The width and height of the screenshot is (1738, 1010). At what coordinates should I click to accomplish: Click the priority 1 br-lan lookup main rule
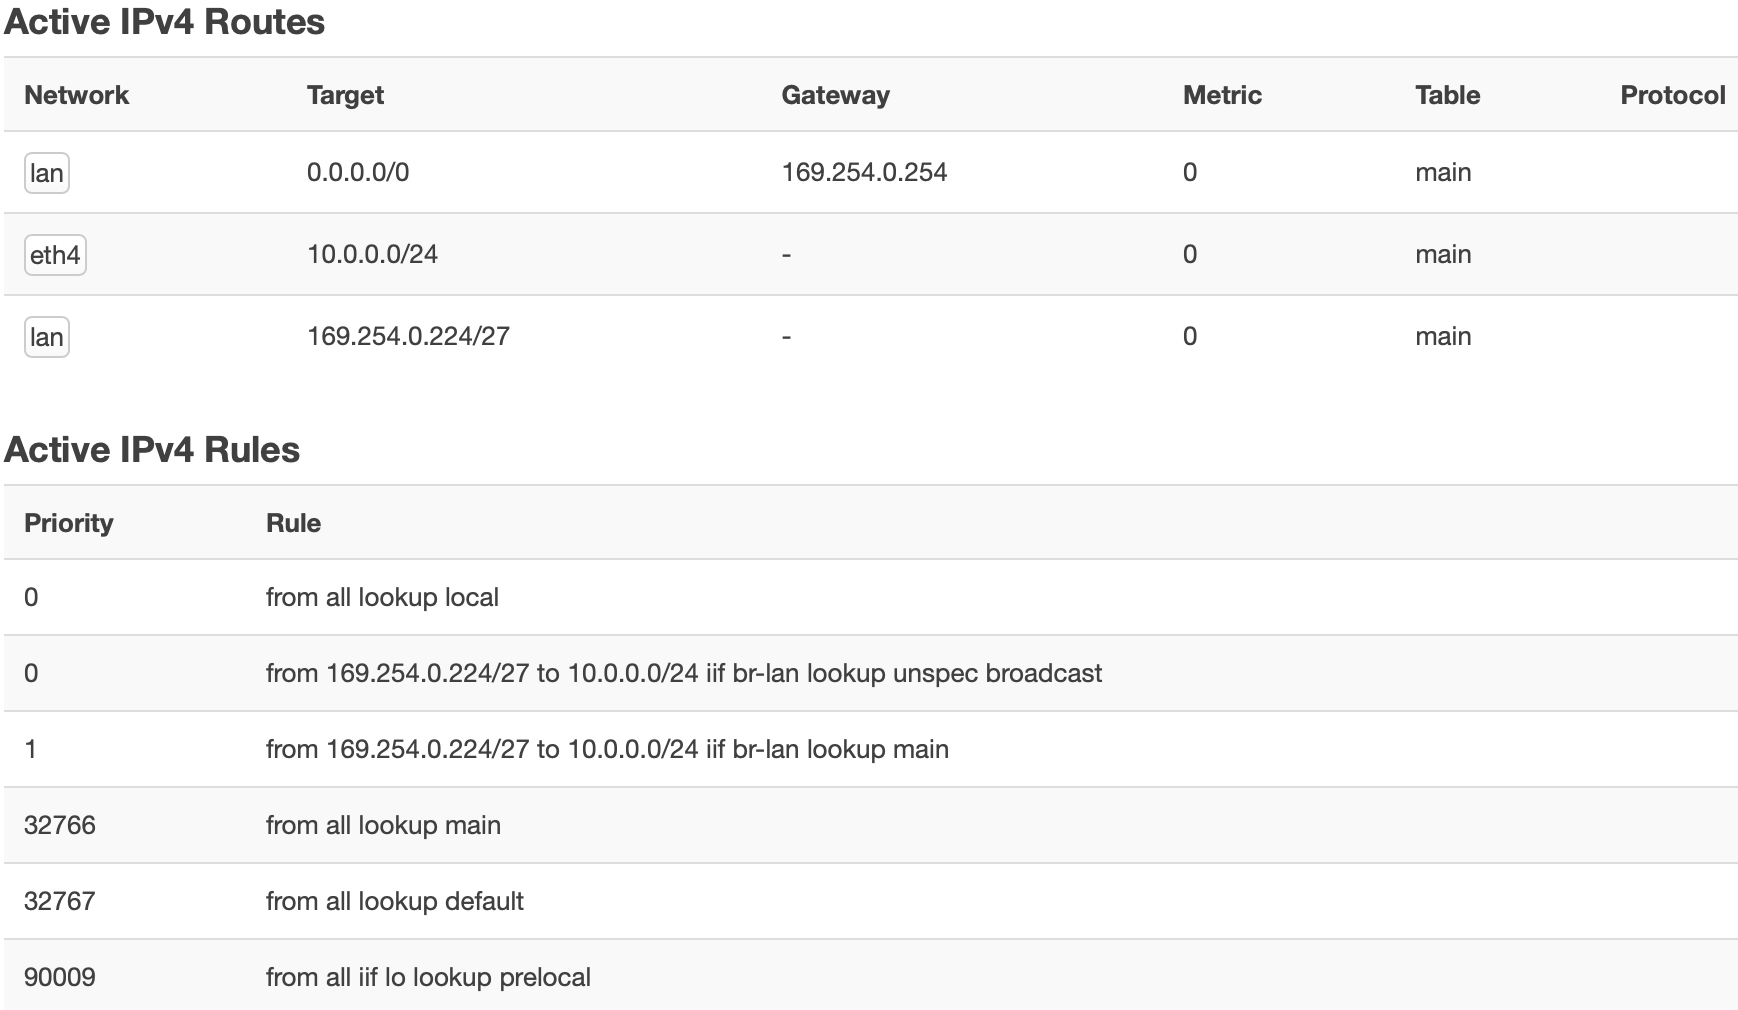[x=871, y=749]
